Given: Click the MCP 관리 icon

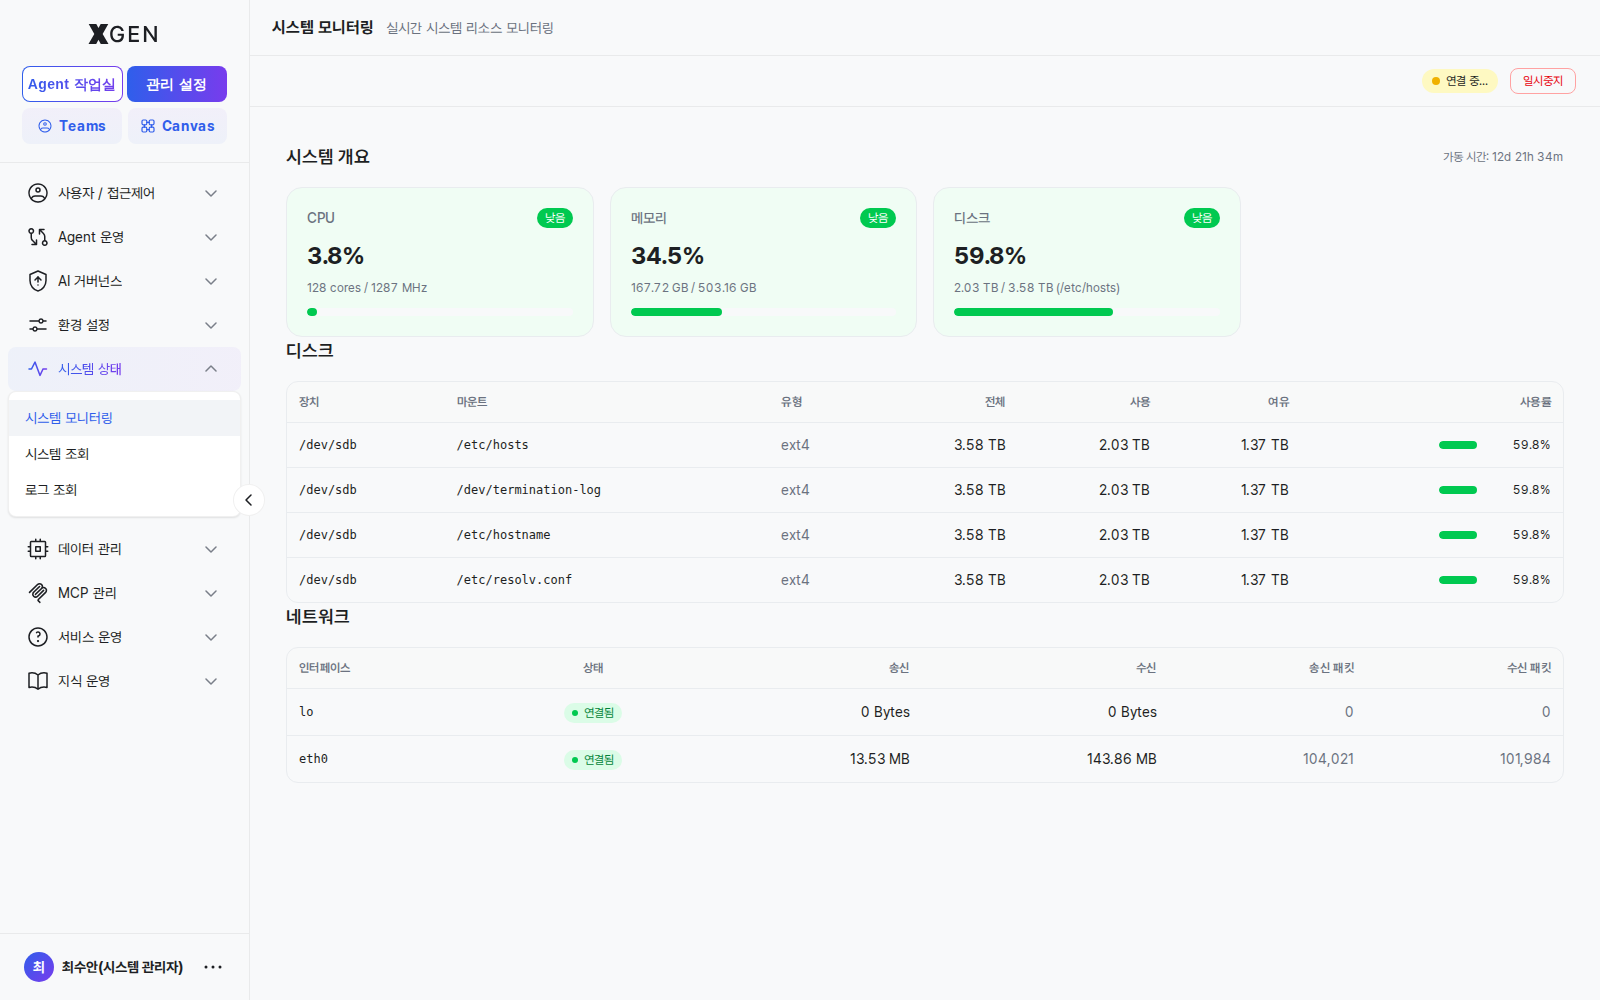Looking at the screenshot, I should [38, 593].
